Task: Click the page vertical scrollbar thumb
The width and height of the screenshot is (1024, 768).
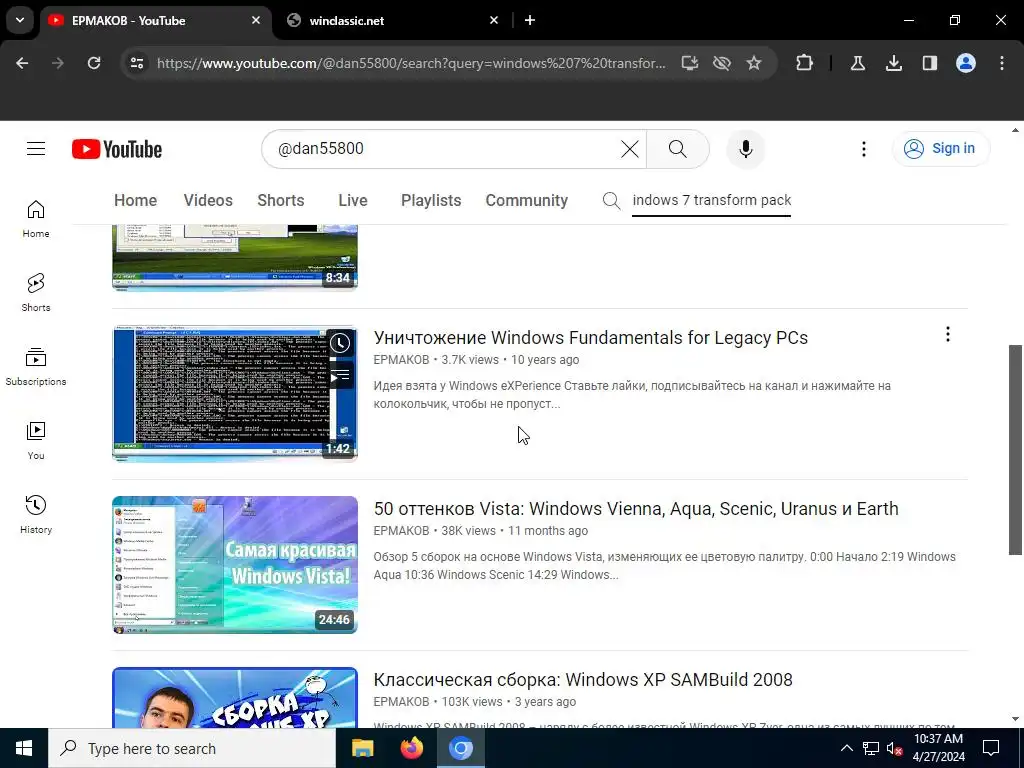Action: pyautogui.click(x=1016, y=450)
